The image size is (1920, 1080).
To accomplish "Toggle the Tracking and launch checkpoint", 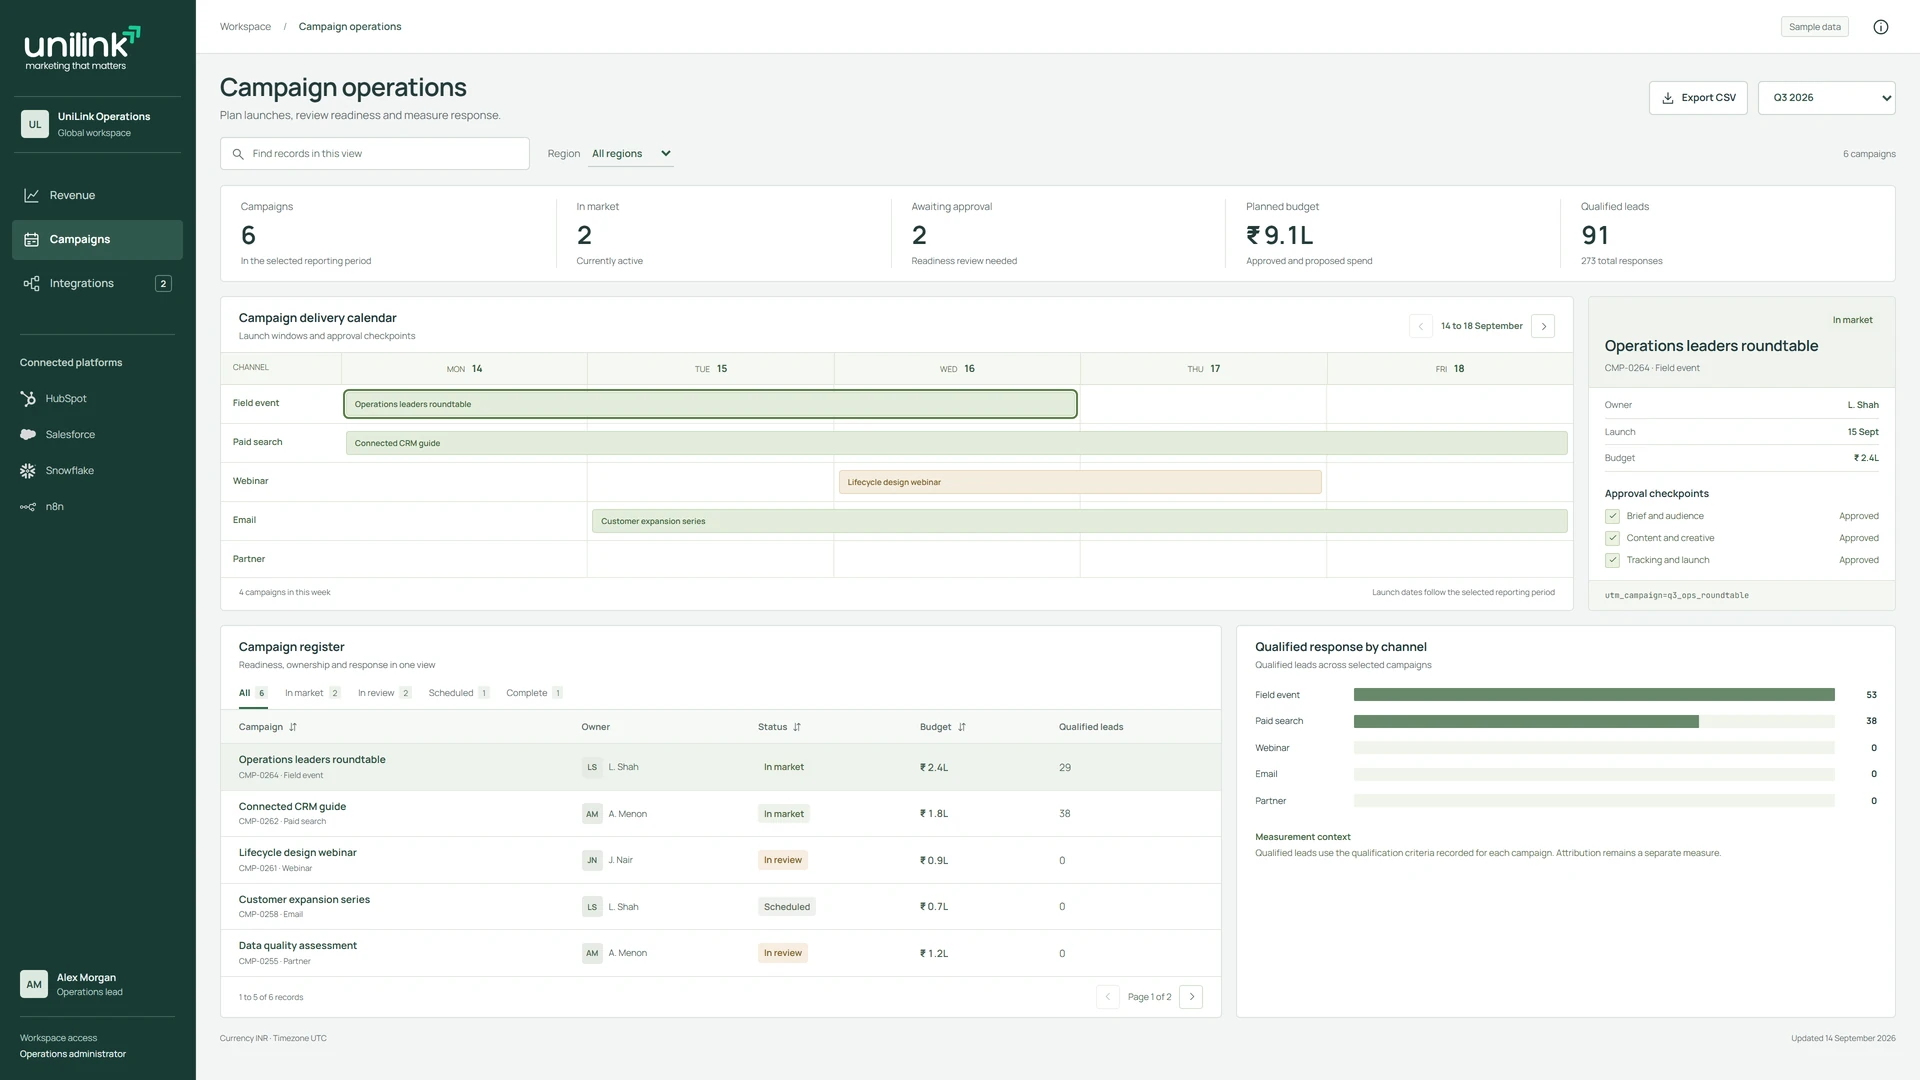I will pos(1612,560).
